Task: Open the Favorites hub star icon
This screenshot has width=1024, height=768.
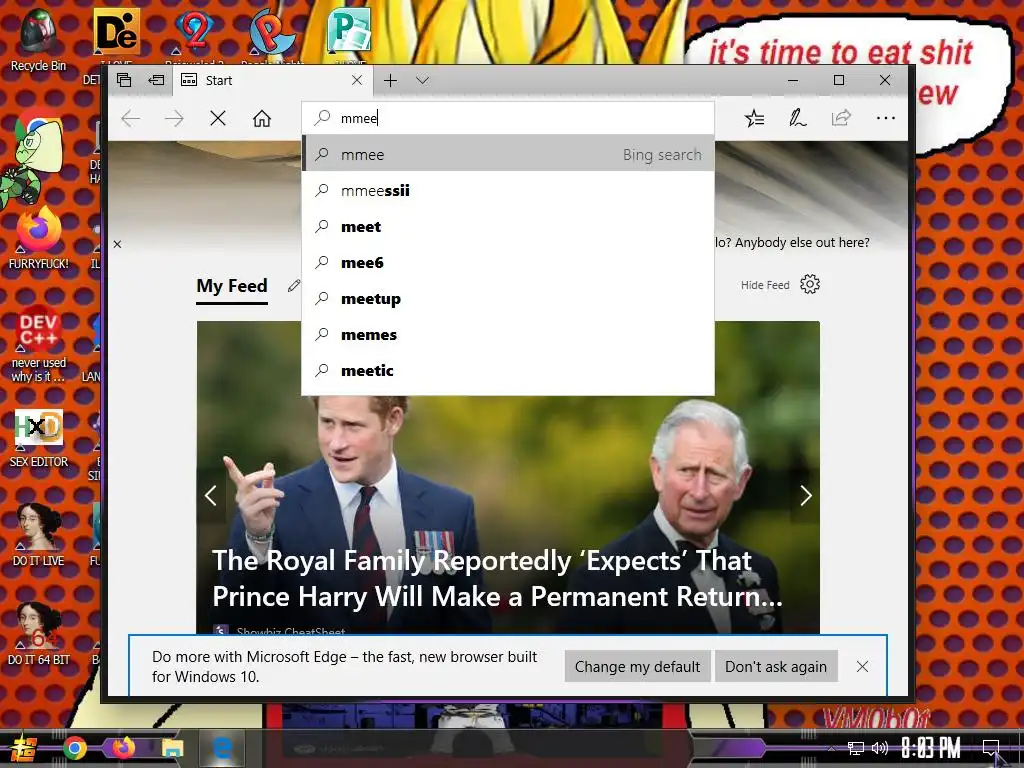Action: tap(754, 118)
